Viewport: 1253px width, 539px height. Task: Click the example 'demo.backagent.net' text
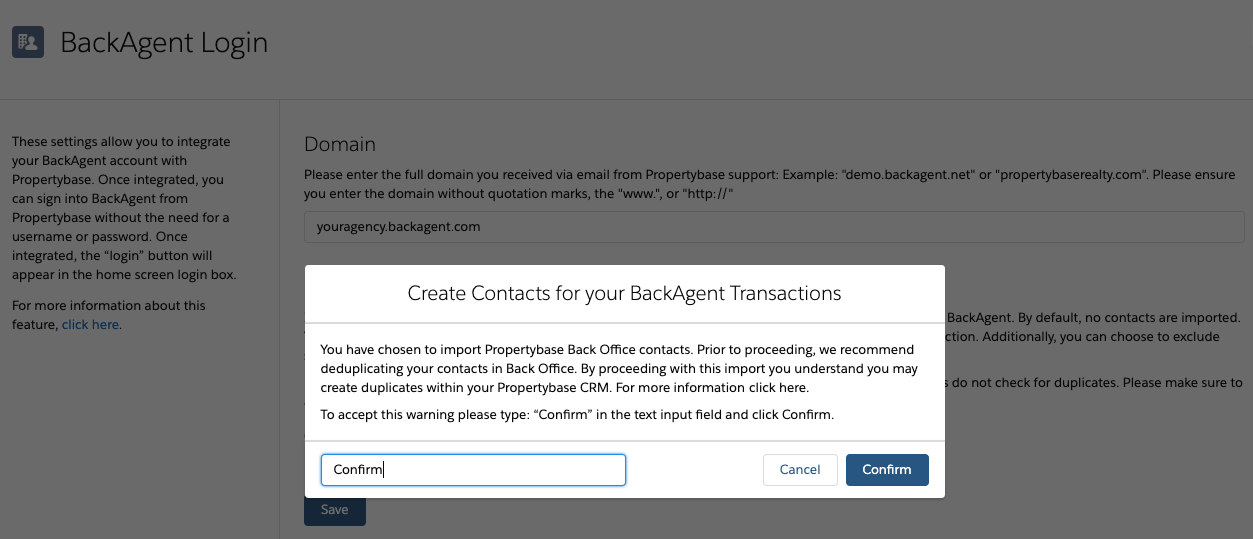909,174
